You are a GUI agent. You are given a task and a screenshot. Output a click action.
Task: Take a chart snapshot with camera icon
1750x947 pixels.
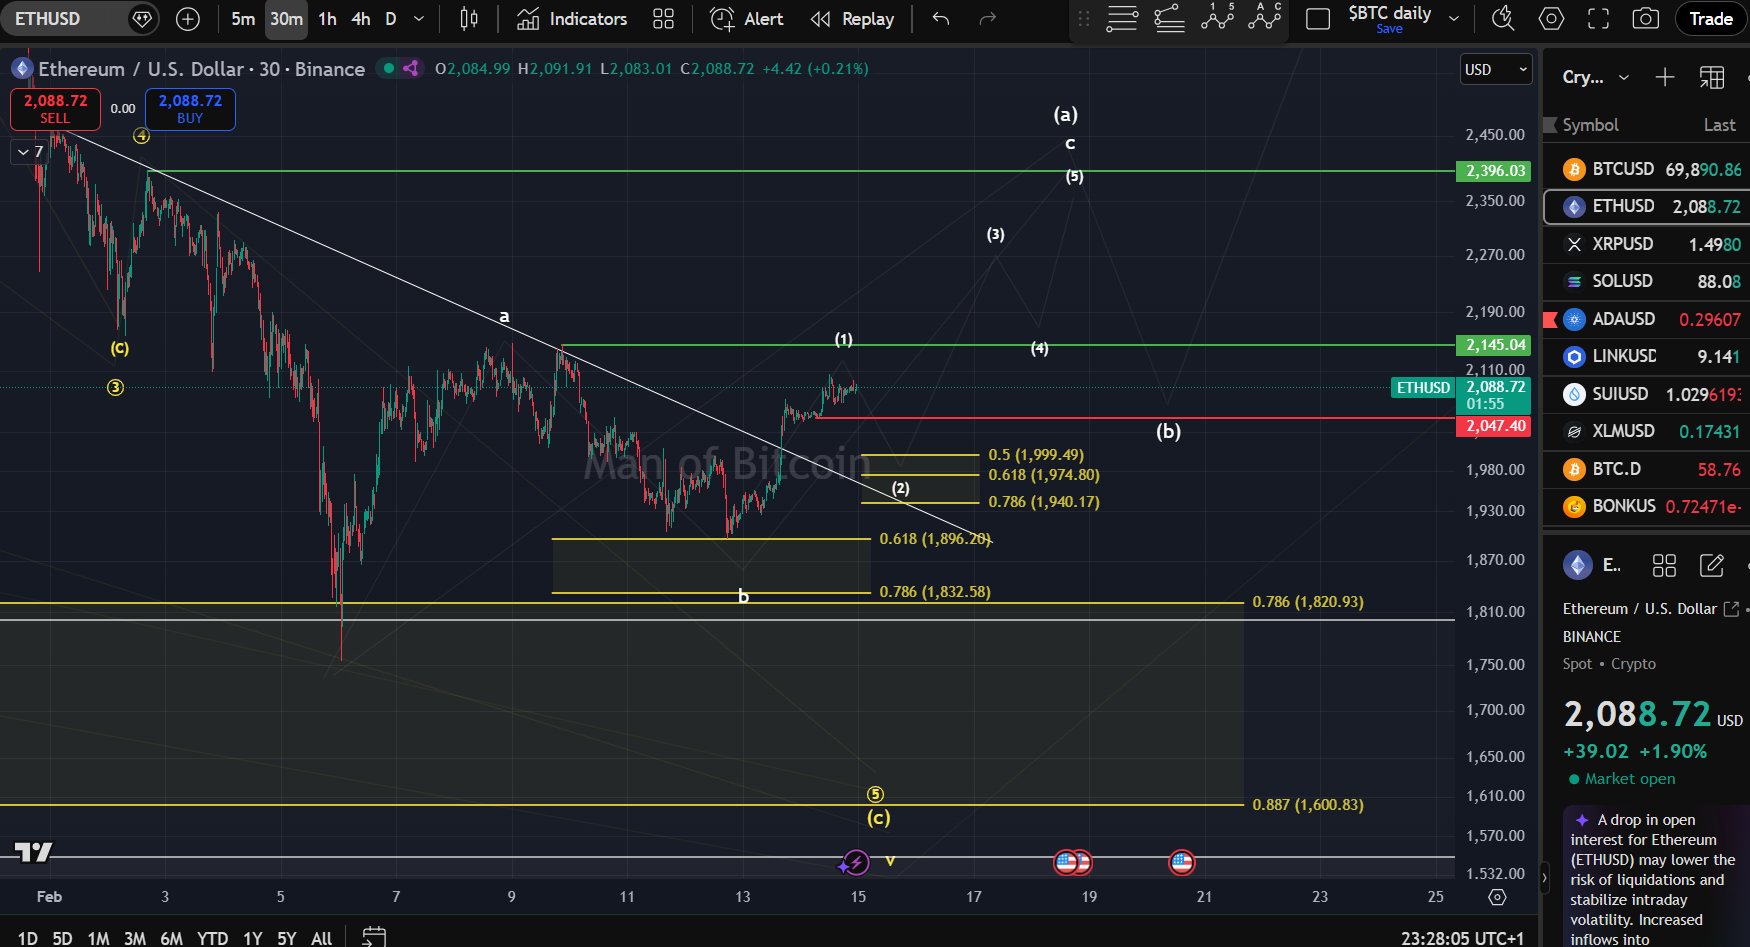[1645, 19]
